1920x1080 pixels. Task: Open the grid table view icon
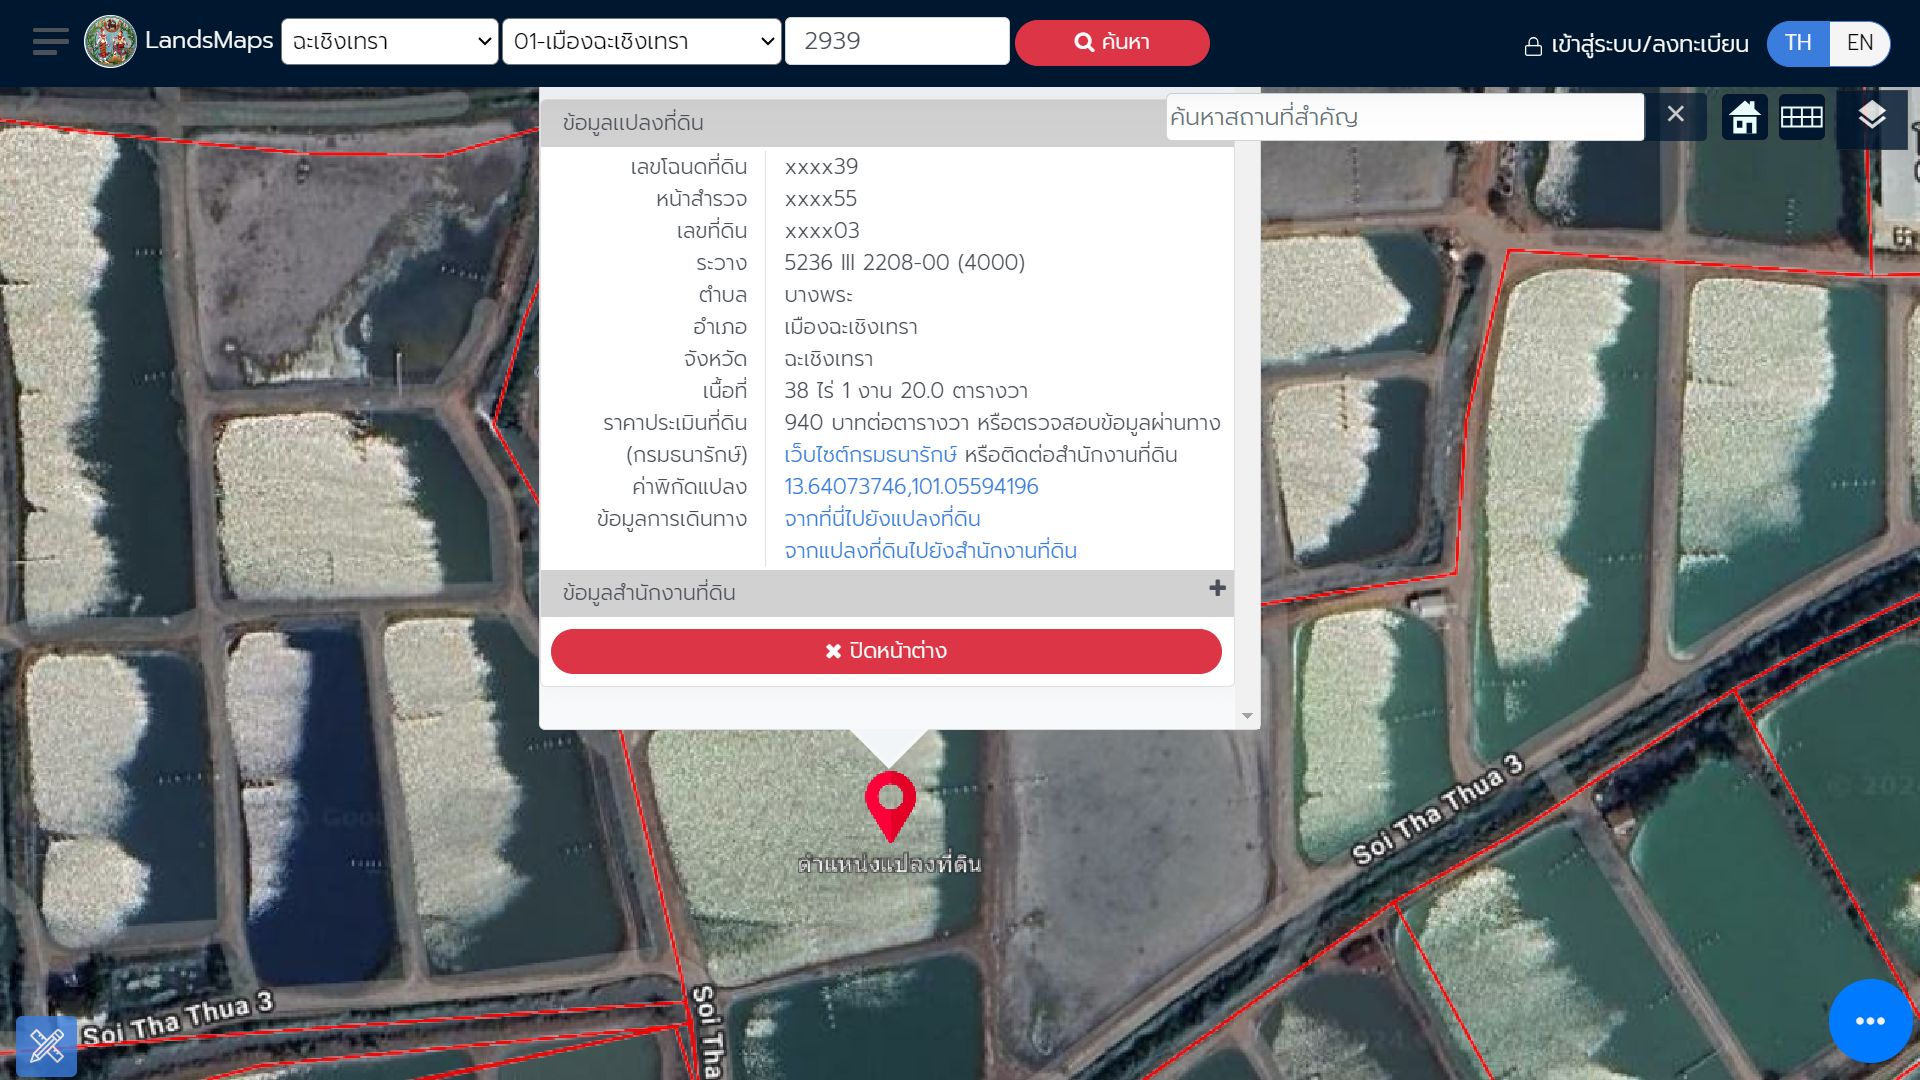[x=1802, y=117]
